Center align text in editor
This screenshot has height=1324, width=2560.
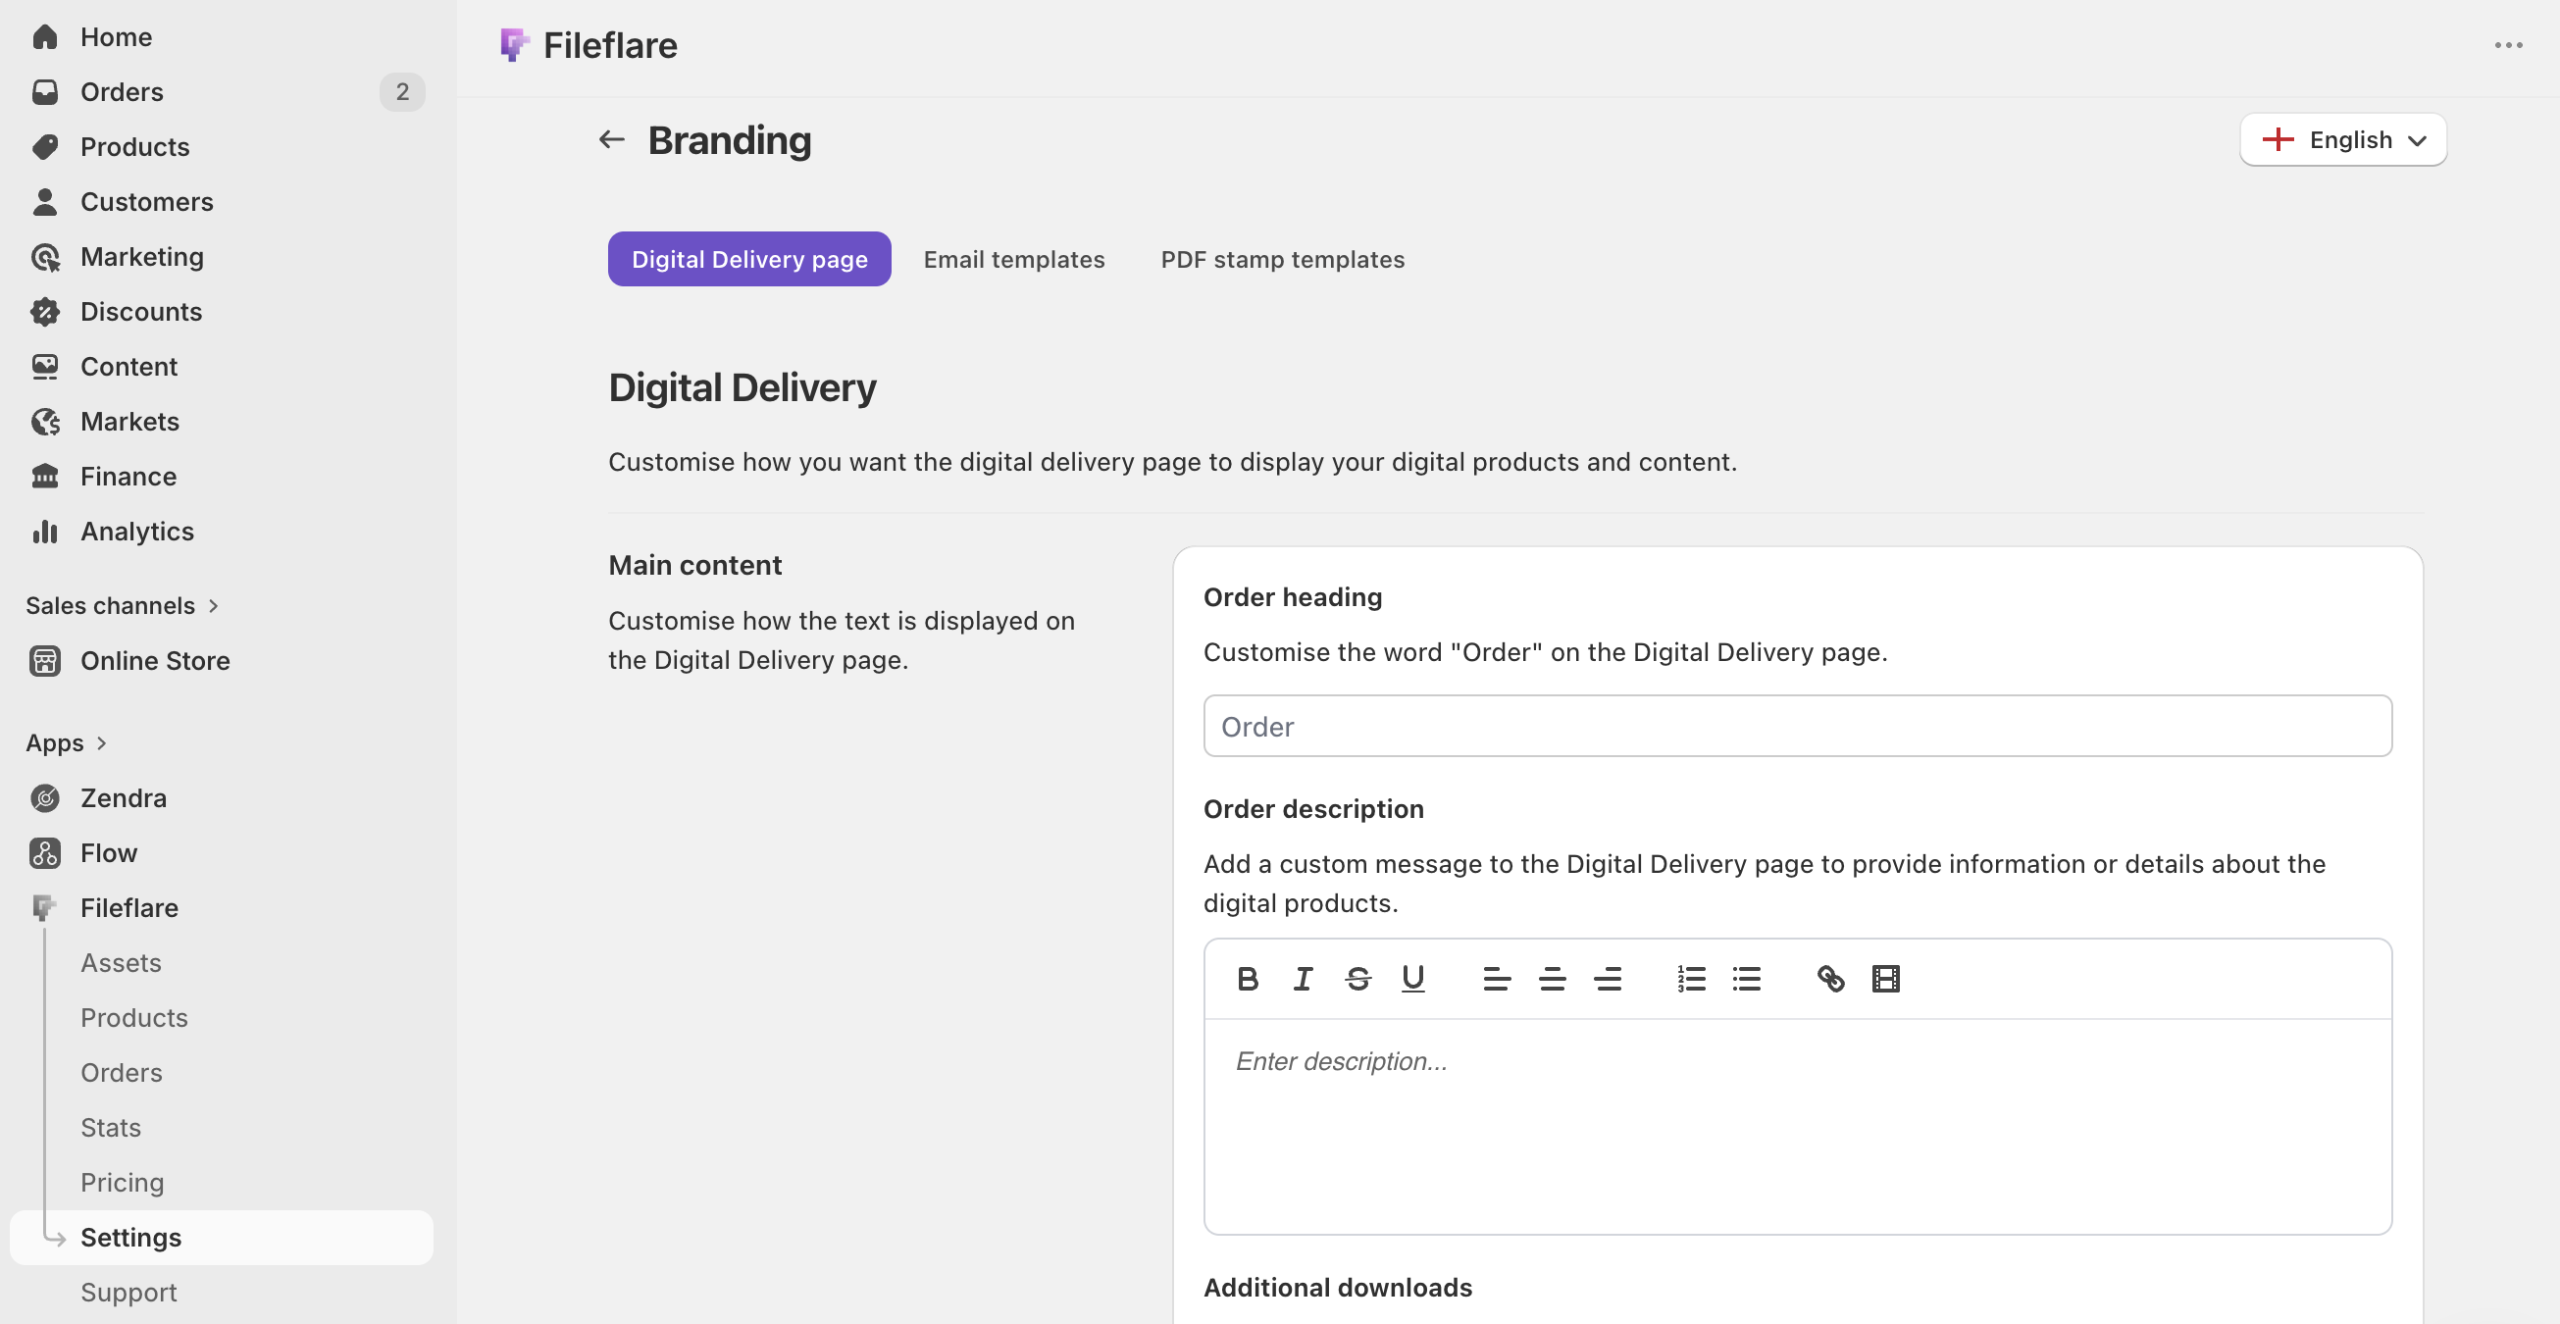coord(1552,979)
